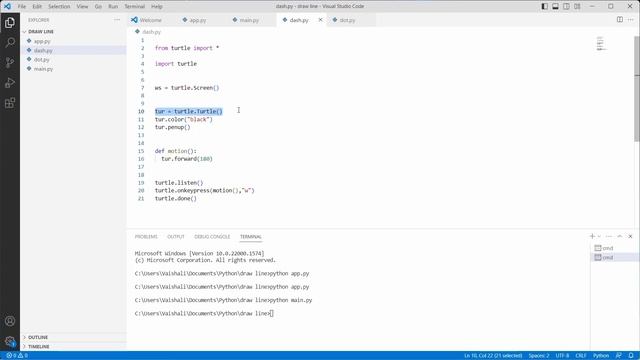Image resolution: width=640 pixels, height=360 pixels.
Task: Click the editor vertical scrollbar
Action: pos(637,89)
